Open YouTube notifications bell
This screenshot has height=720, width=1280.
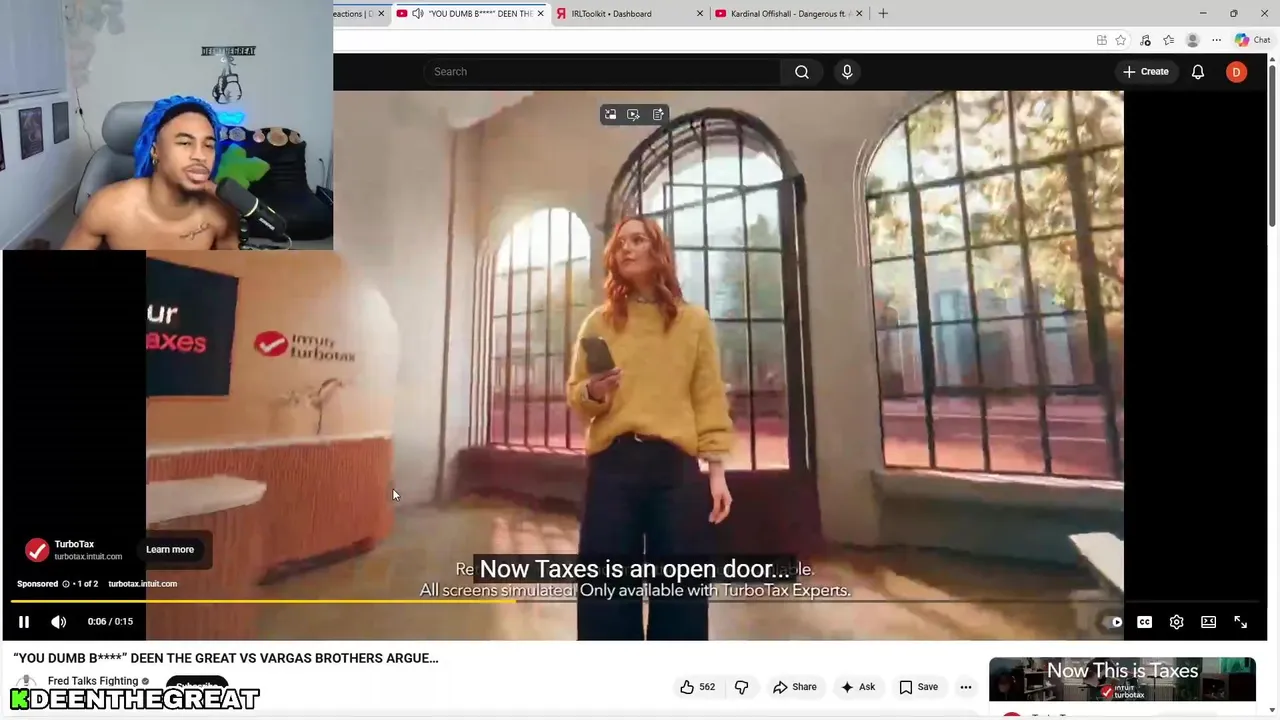point(1198,72)
